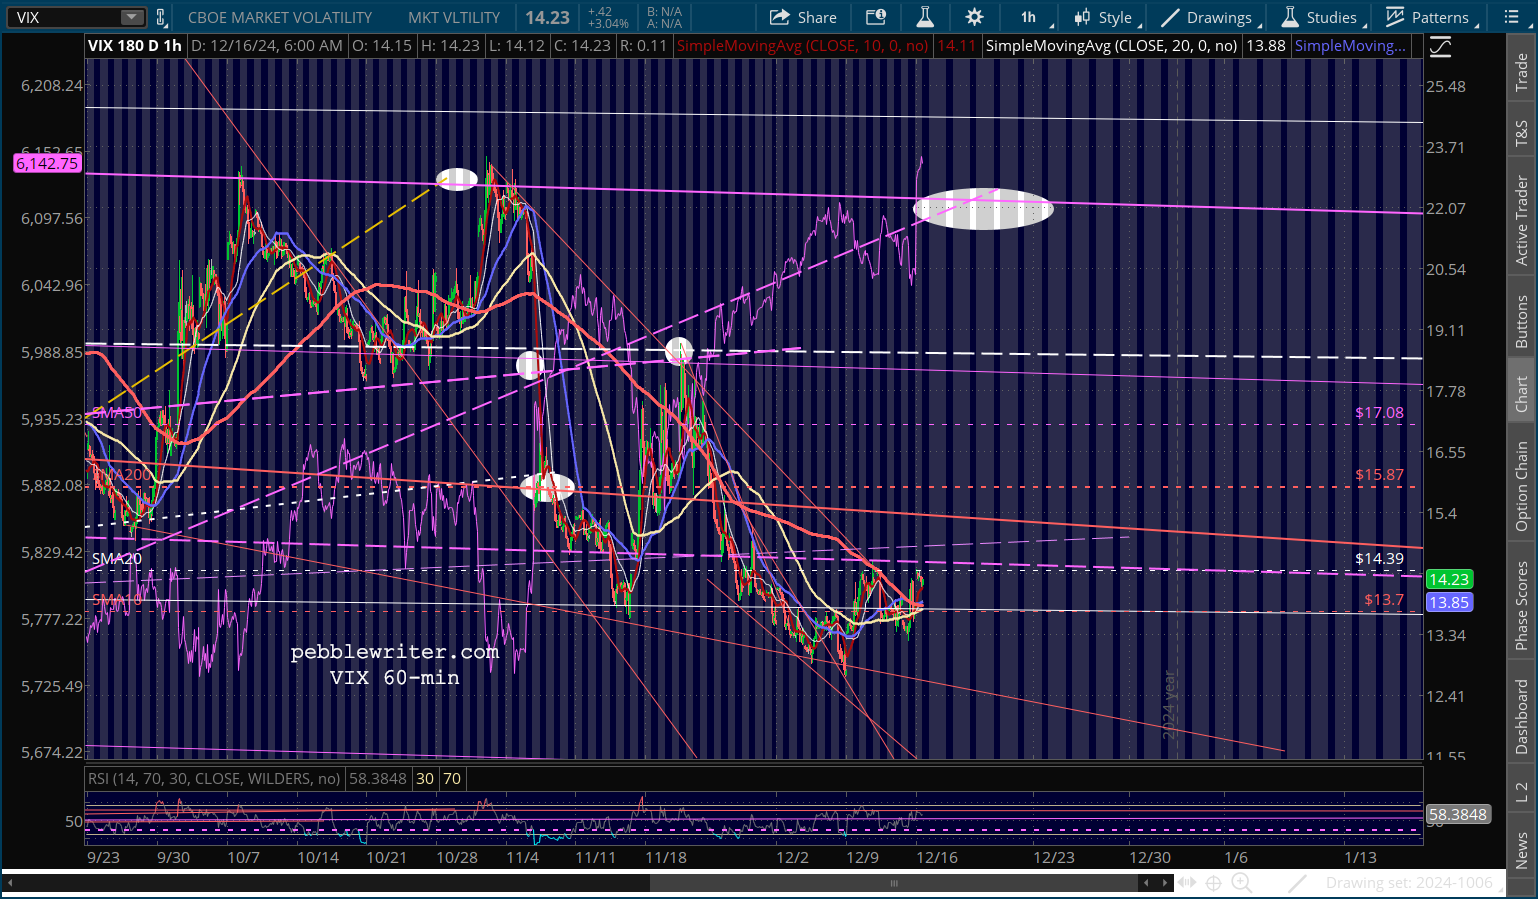This screenshot has height=899, width=1538.
Task: Toggle horizontal expand arrows icon
Action: click(x=1186, y=882)
